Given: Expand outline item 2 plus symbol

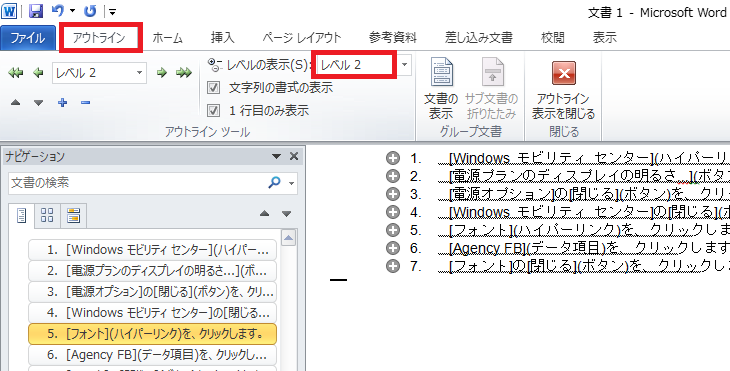Looking at the screenshot, I should click(393, 176).
